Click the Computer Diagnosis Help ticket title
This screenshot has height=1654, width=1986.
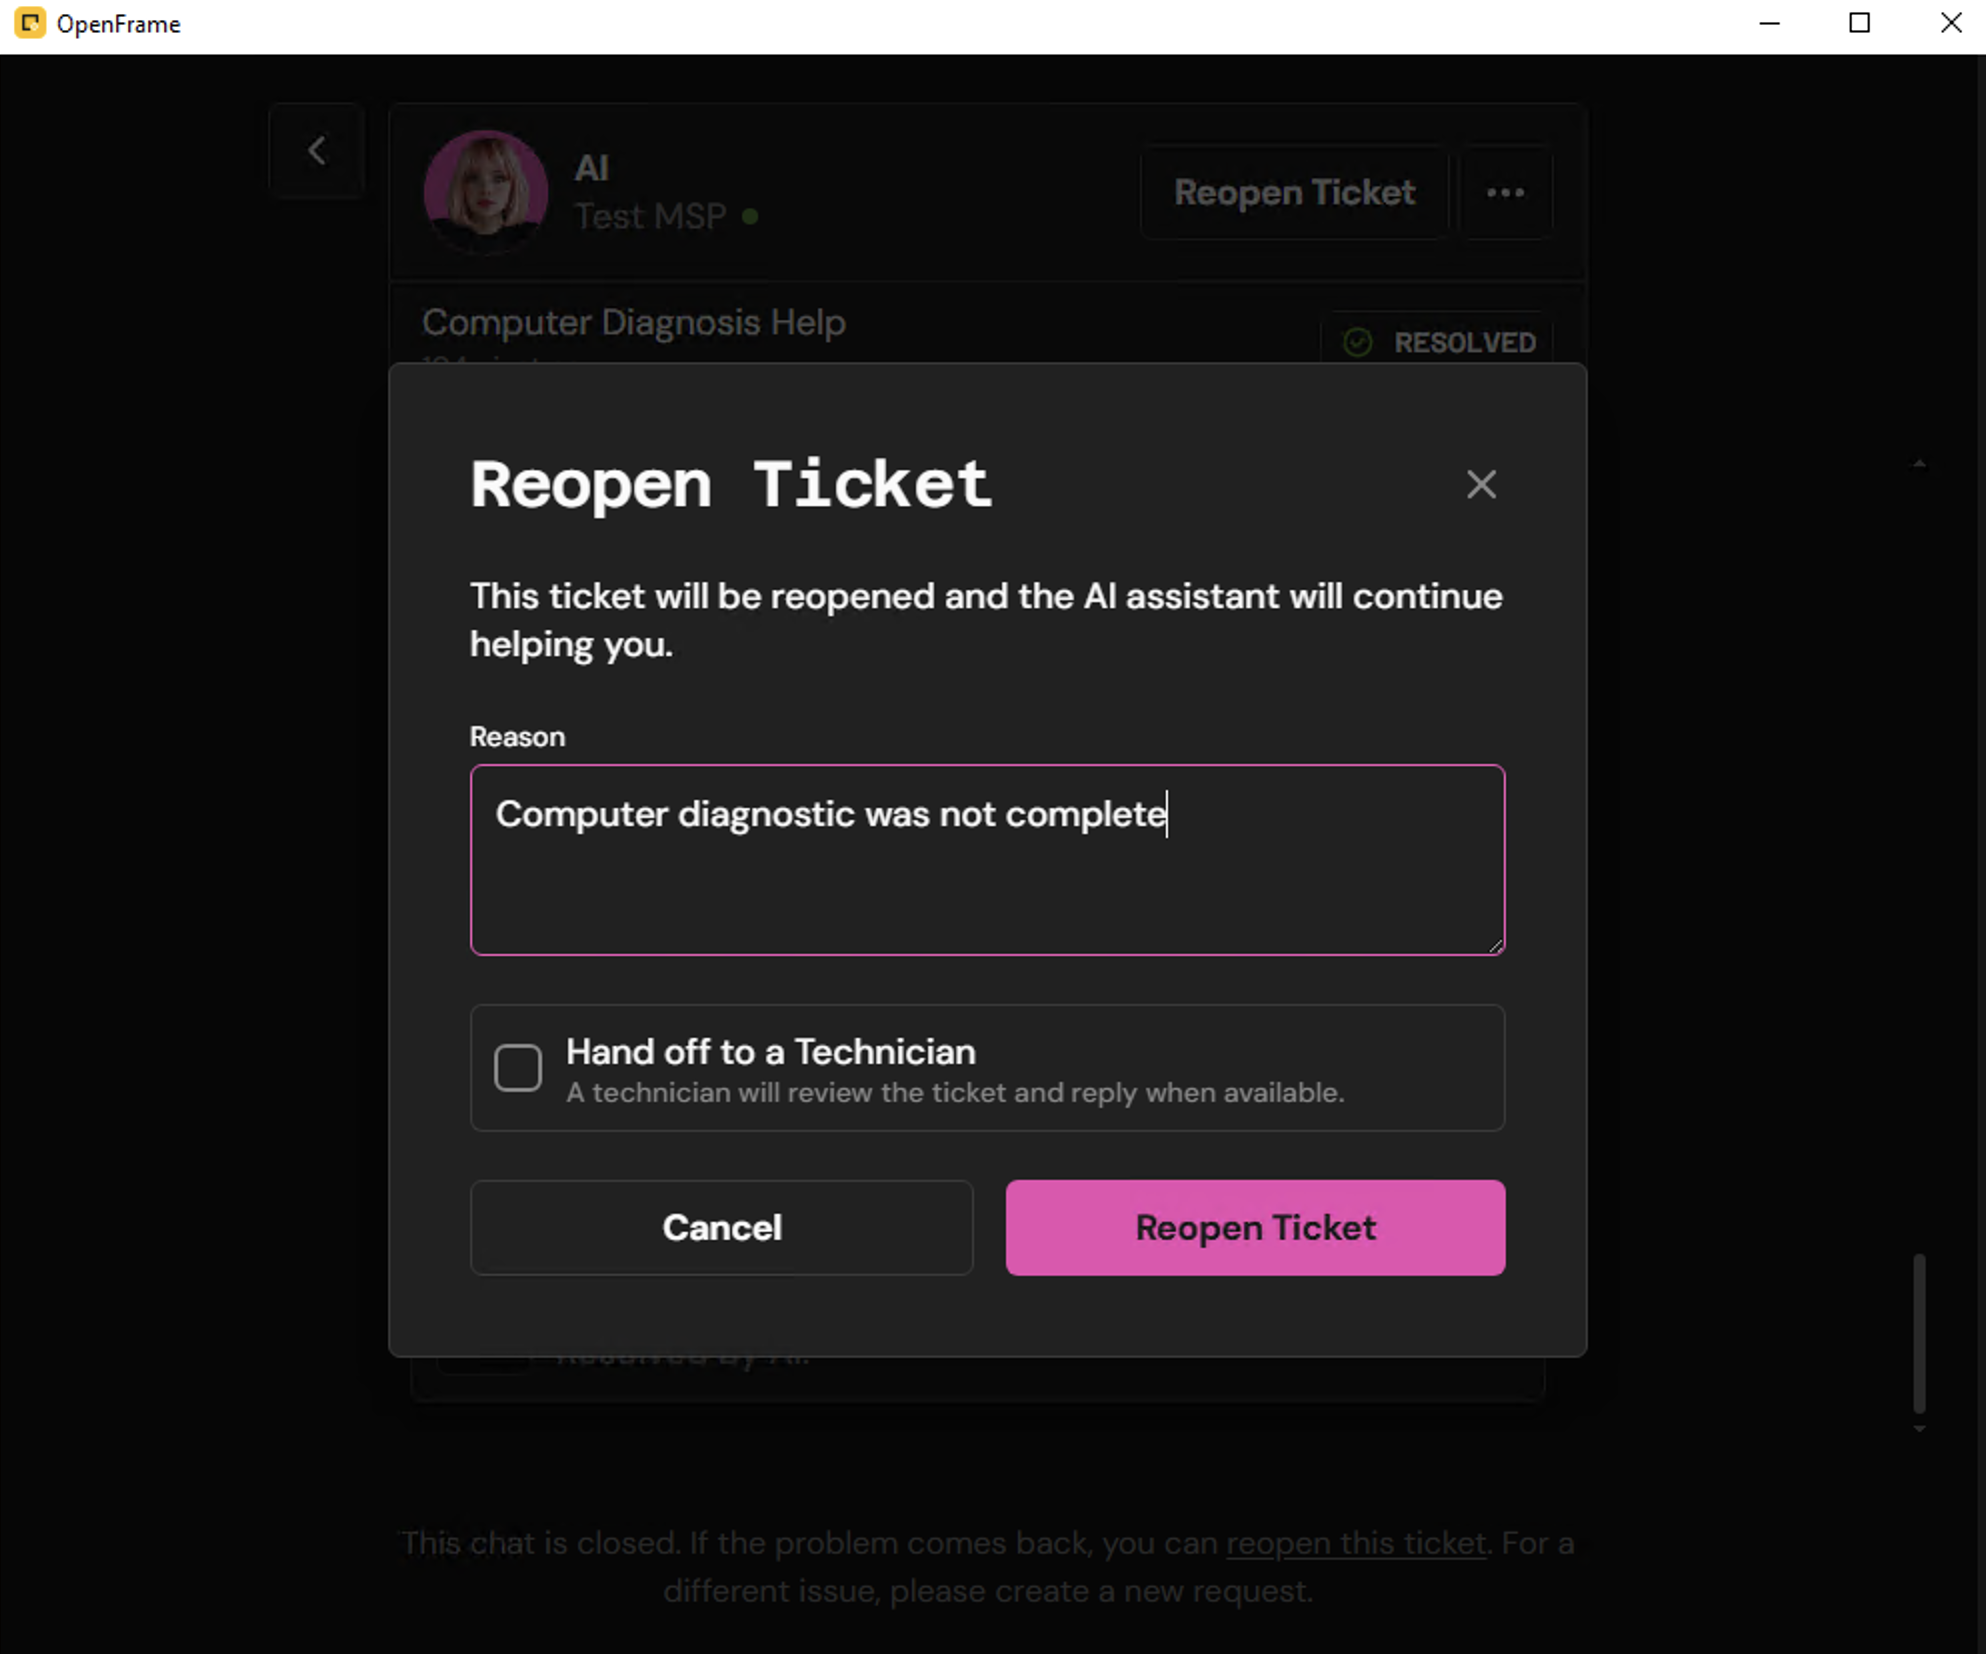pyautogui.click(x=634, y=322)
